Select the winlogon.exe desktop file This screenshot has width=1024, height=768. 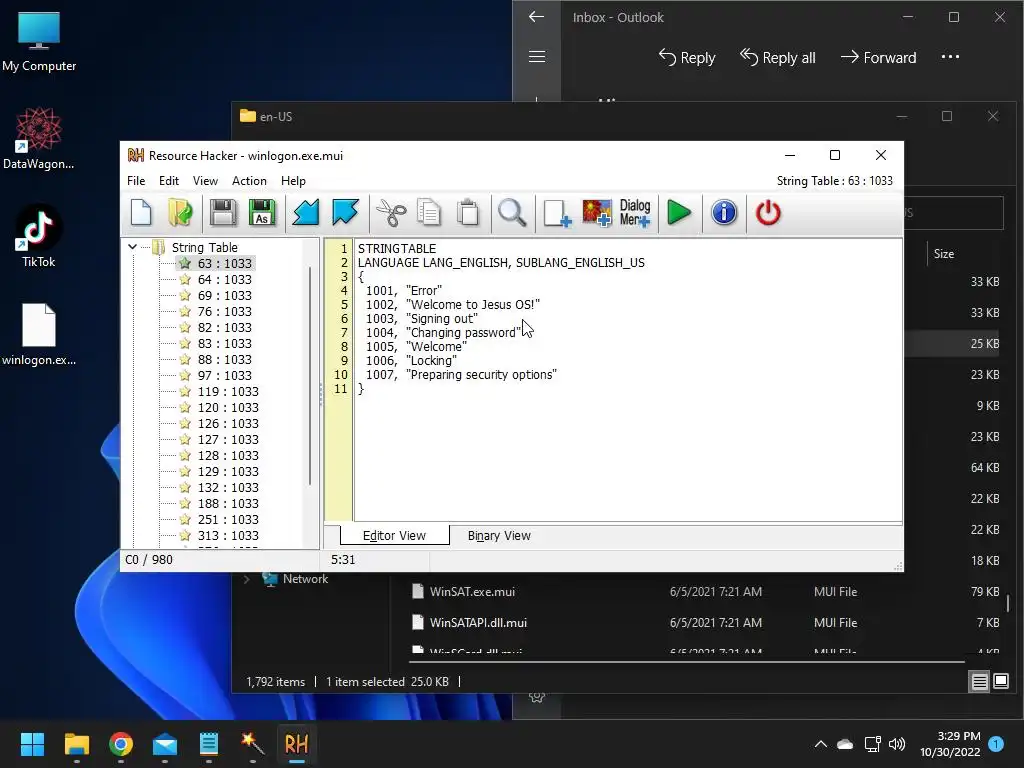39,334
